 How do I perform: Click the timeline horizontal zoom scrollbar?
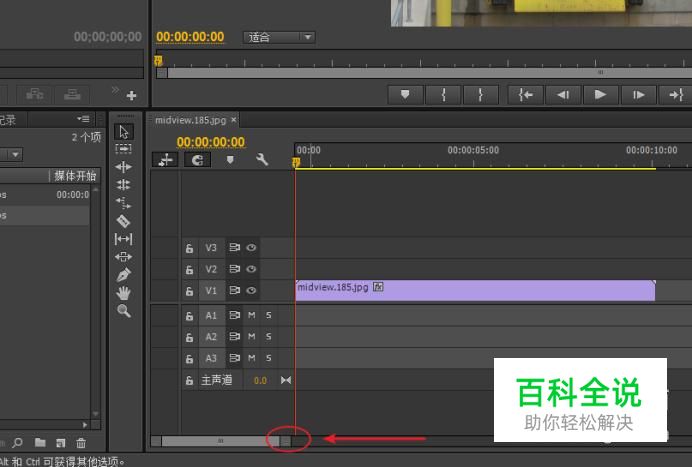[x=221, y=441]
